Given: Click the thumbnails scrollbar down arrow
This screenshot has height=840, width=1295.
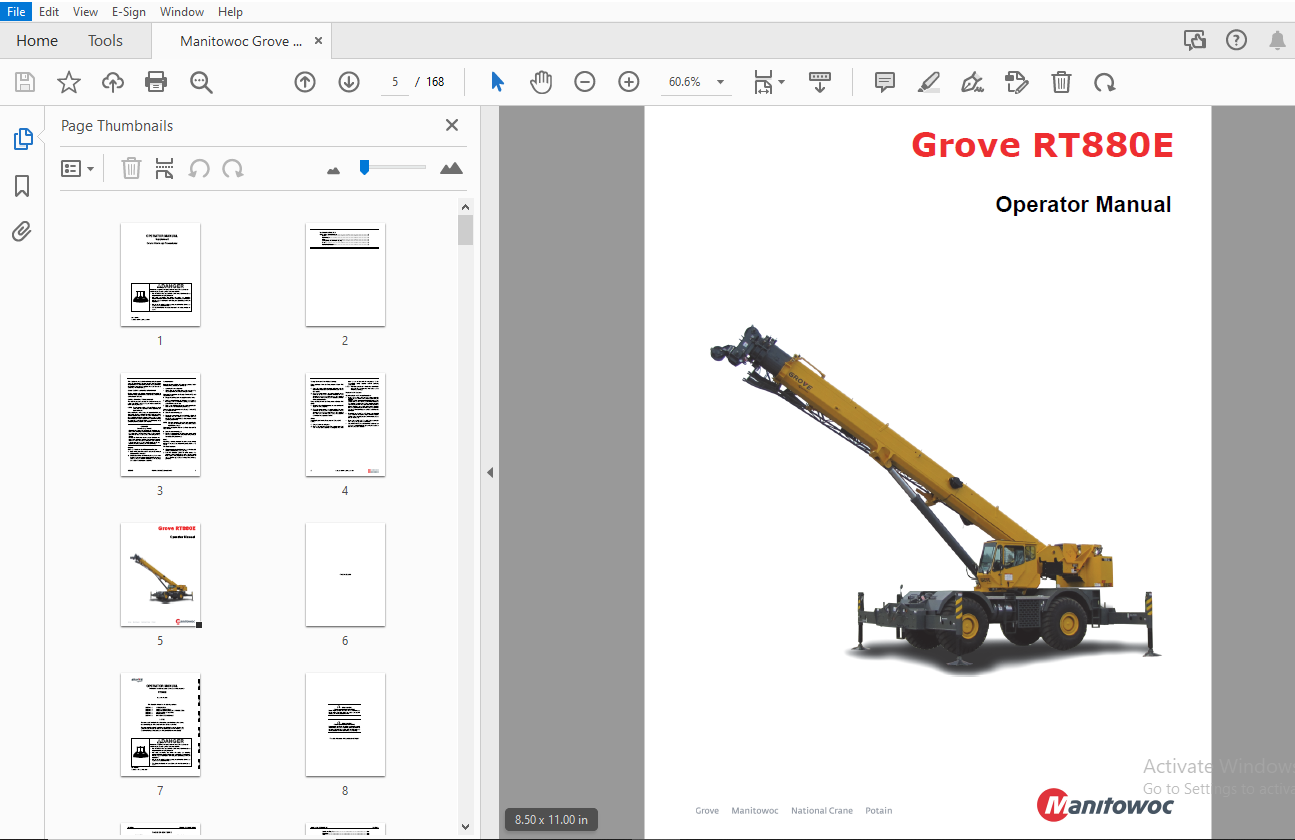Looking at the screenshot, I should (x=465, y=826).
